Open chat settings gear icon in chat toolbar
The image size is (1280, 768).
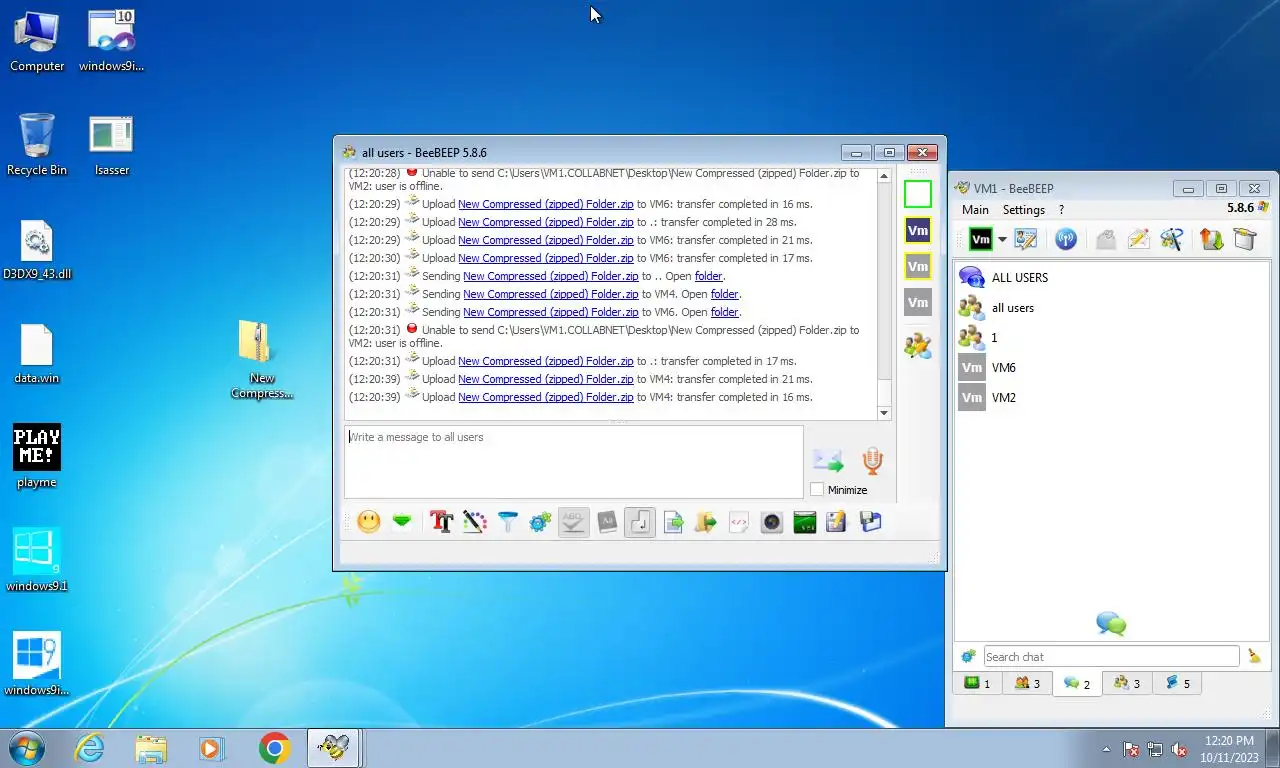click(541, 522)
